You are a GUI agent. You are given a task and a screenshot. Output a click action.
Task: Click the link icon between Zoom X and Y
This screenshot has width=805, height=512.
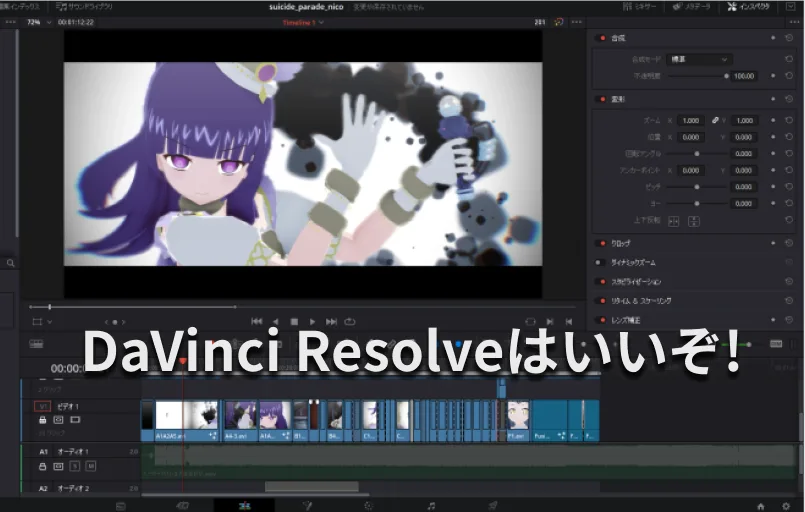[x=716, y=120]
